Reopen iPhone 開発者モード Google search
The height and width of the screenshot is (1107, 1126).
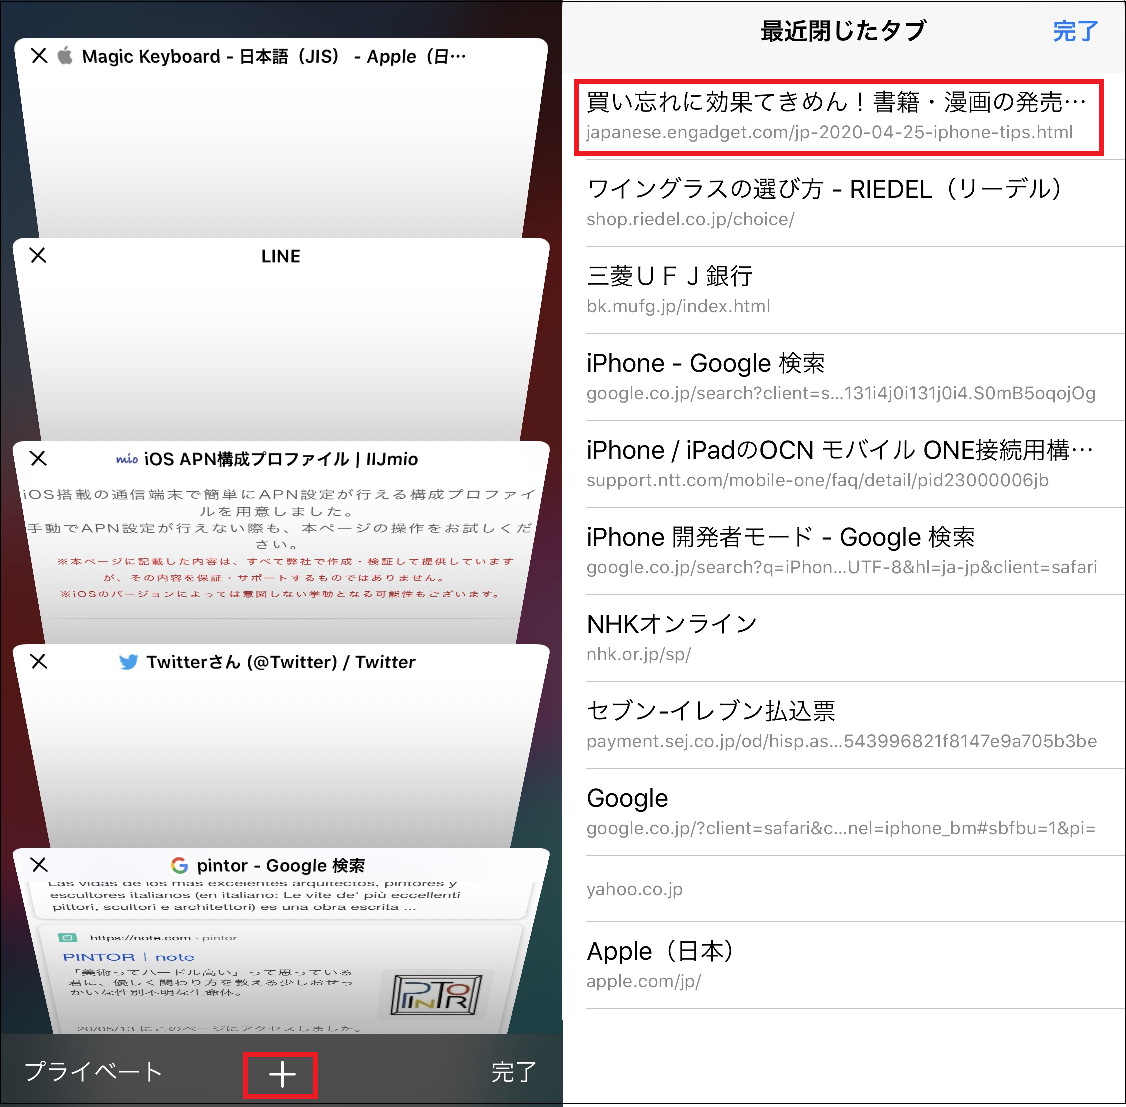838,551
